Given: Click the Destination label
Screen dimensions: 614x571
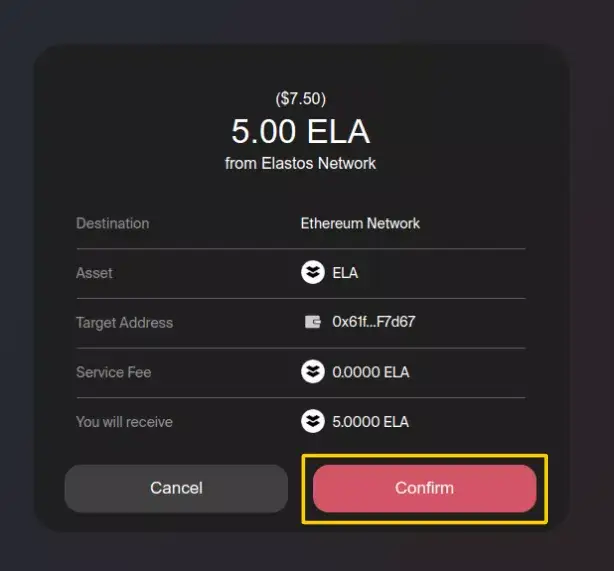Looking at the screenshot, I should (x=112, y=223).
